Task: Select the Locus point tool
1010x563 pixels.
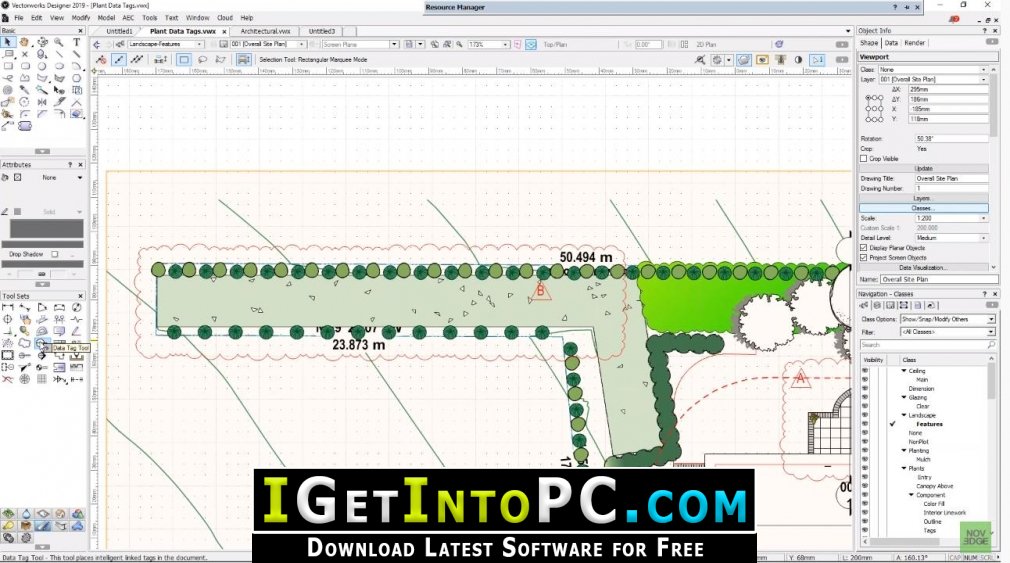Action: click(x=24, y=54)
